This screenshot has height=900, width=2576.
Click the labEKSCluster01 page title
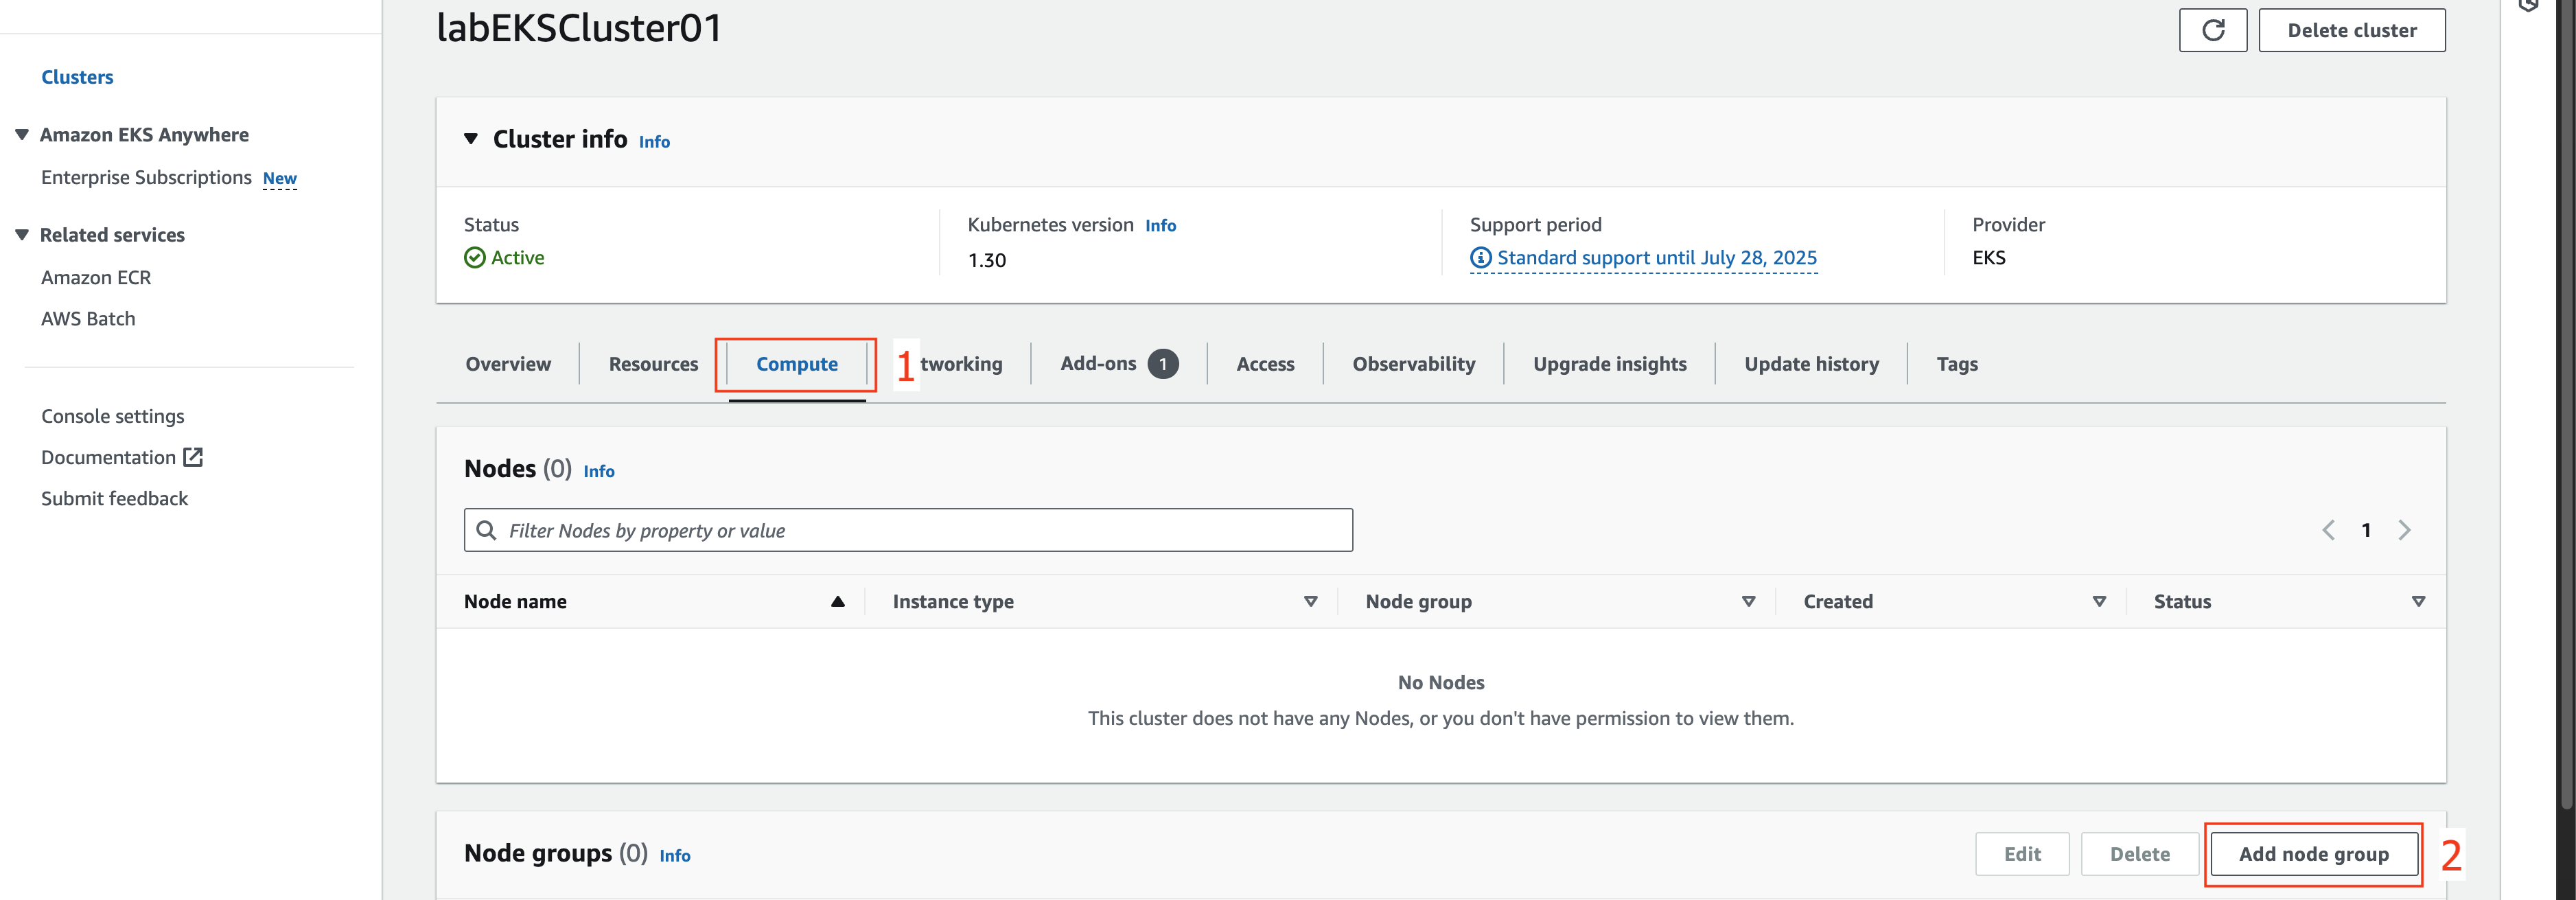coord(579,28)
